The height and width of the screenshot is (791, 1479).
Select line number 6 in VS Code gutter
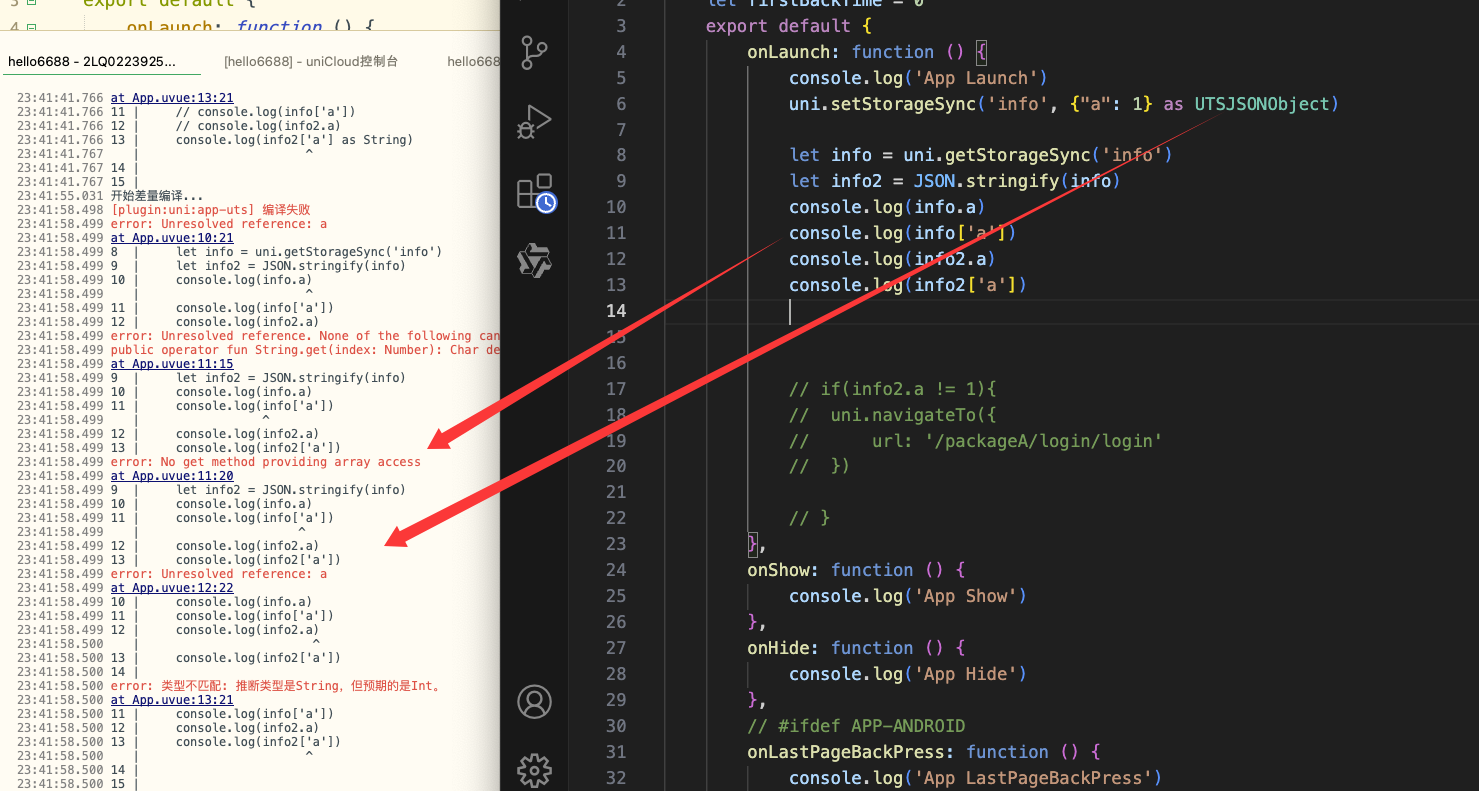point(621,104)
